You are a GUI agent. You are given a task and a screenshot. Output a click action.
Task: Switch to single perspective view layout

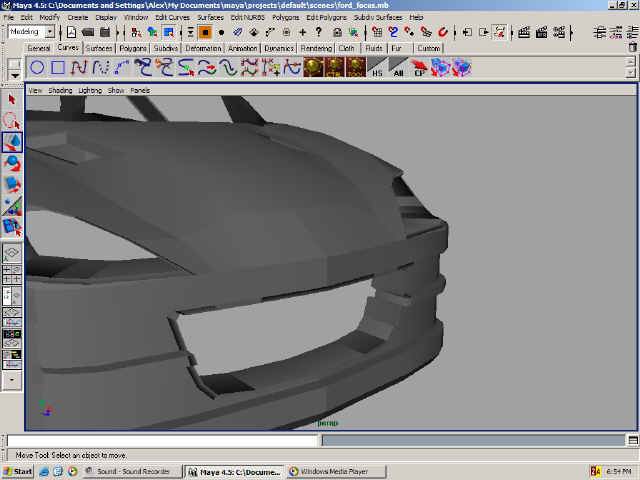[x=12, y=254]
